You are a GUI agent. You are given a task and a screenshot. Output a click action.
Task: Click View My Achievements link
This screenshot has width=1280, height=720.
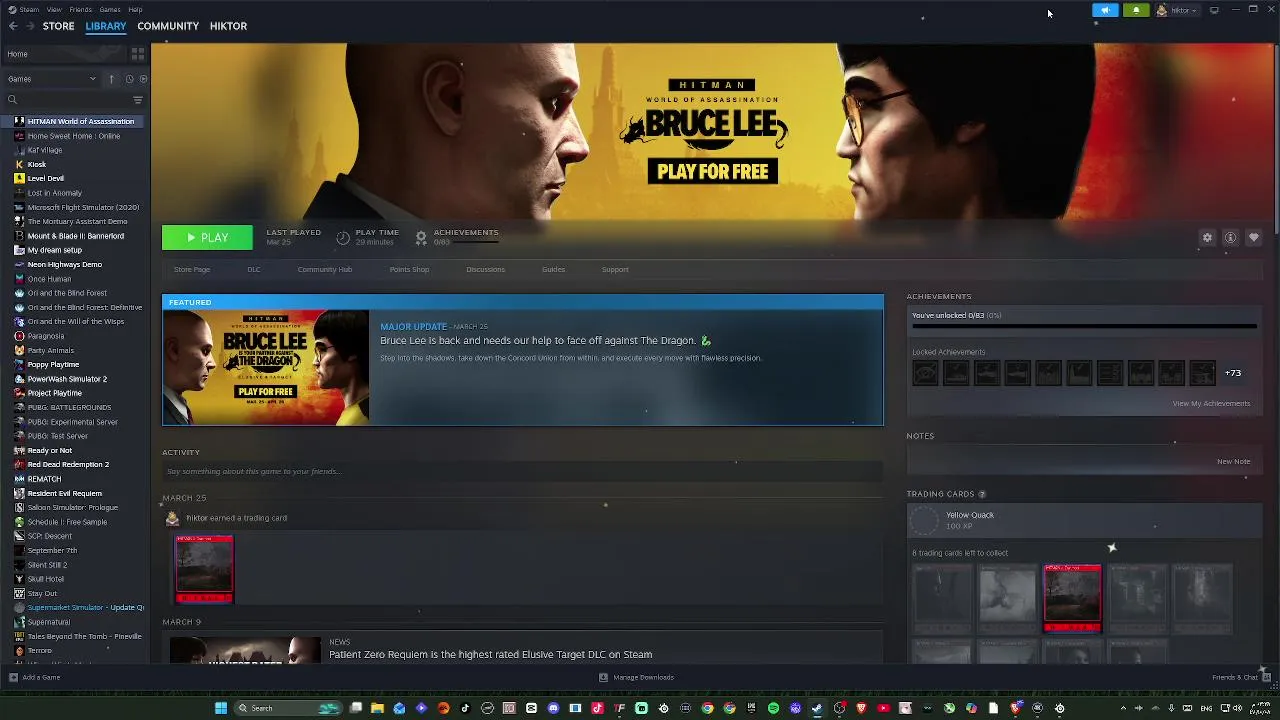pyautogui.click(x=1211, y=404)
